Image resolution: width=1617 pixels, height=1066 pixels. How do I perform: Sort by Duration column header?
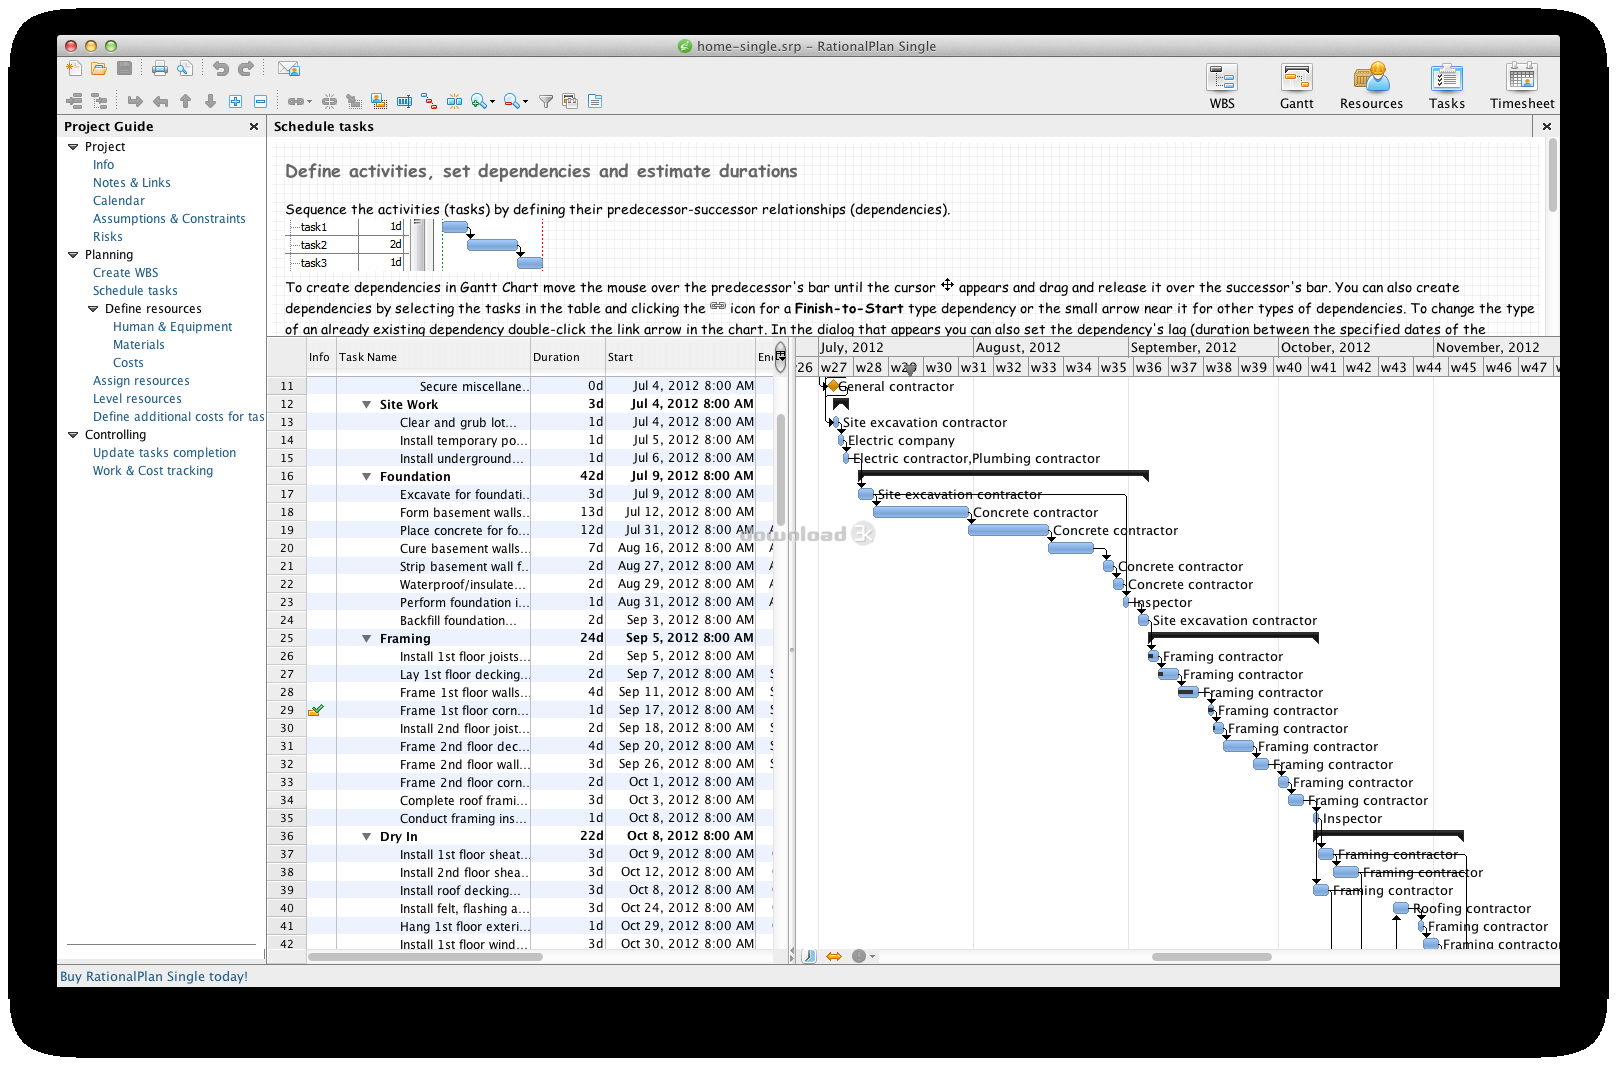(567, 357)
